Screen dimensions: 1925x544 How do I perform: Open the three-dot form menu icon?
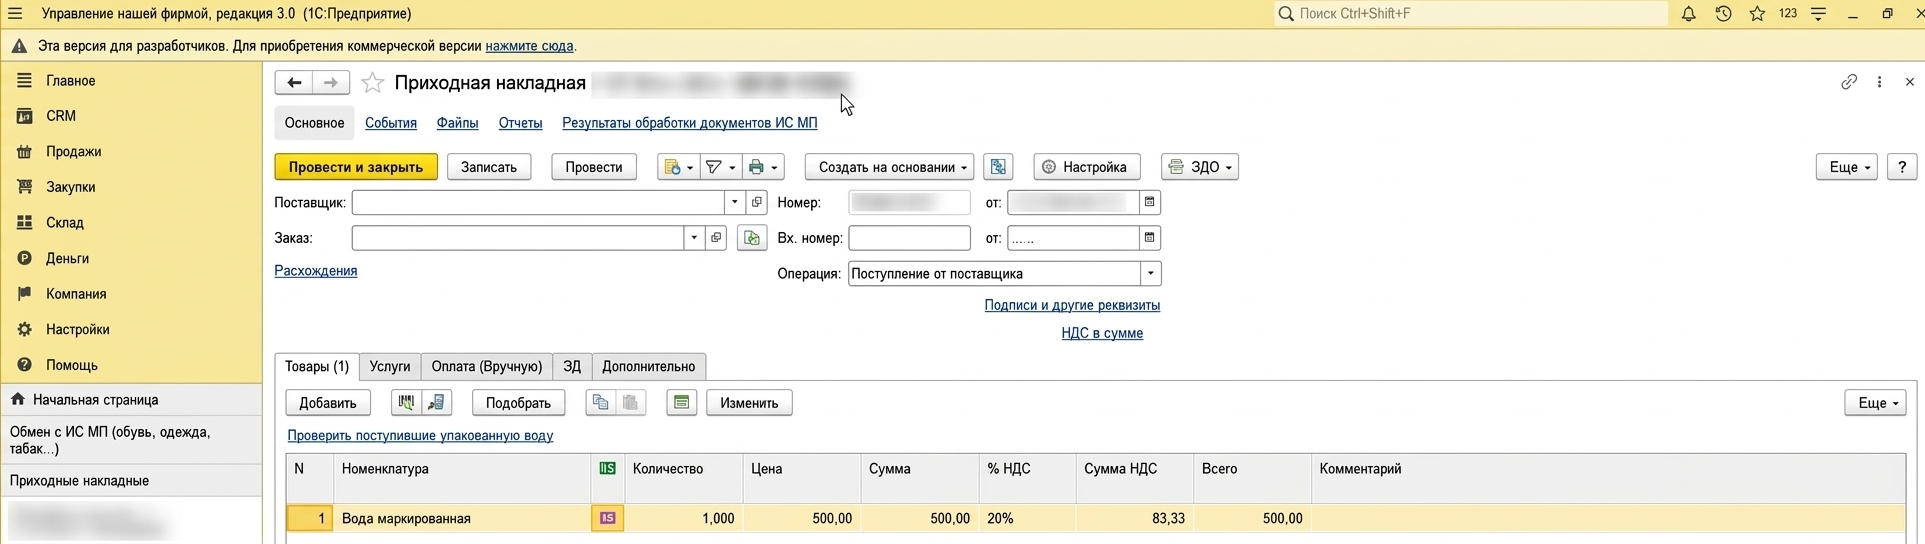click(1879, 82)
